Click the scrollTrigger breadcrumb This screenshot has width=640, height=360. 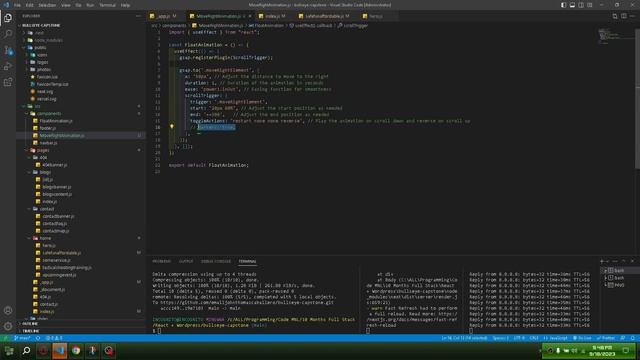pos(356,25)
